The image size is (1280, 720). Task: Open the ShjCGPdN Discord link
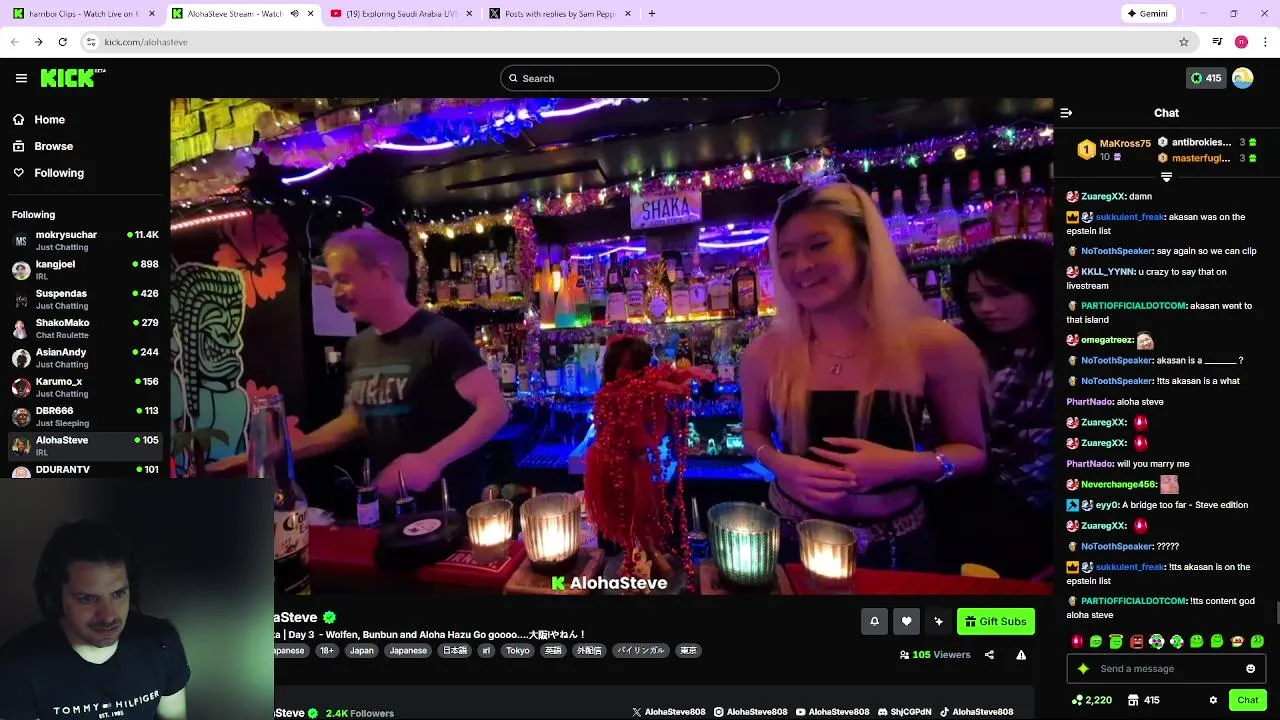904,712
